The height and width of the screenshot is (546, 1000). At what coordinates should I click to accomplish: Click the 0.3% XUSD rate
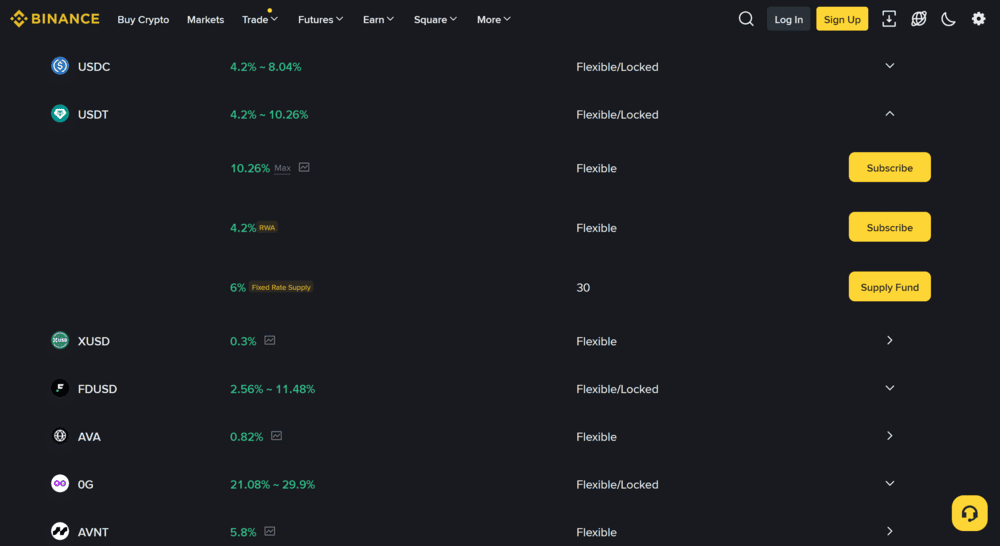[x=243, y=341]
